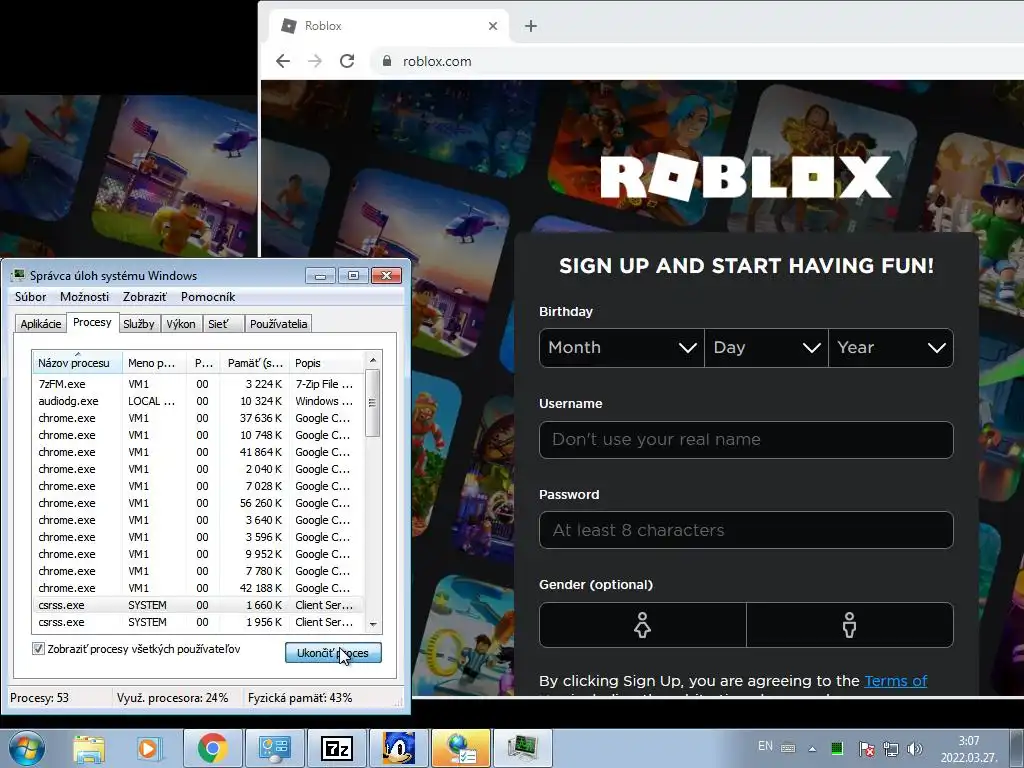Sort by Popis column header
The image size is (1024, 768).
coord(327,363)
